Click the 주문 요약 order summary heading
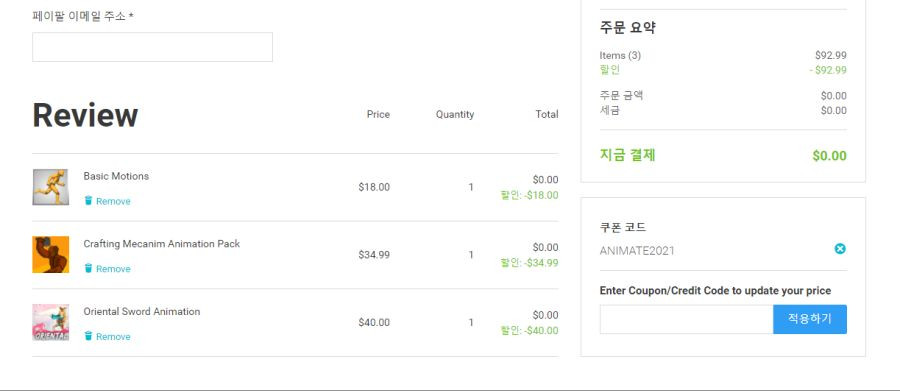The width and height of the screenshot is (900, 391). [627, 28]
